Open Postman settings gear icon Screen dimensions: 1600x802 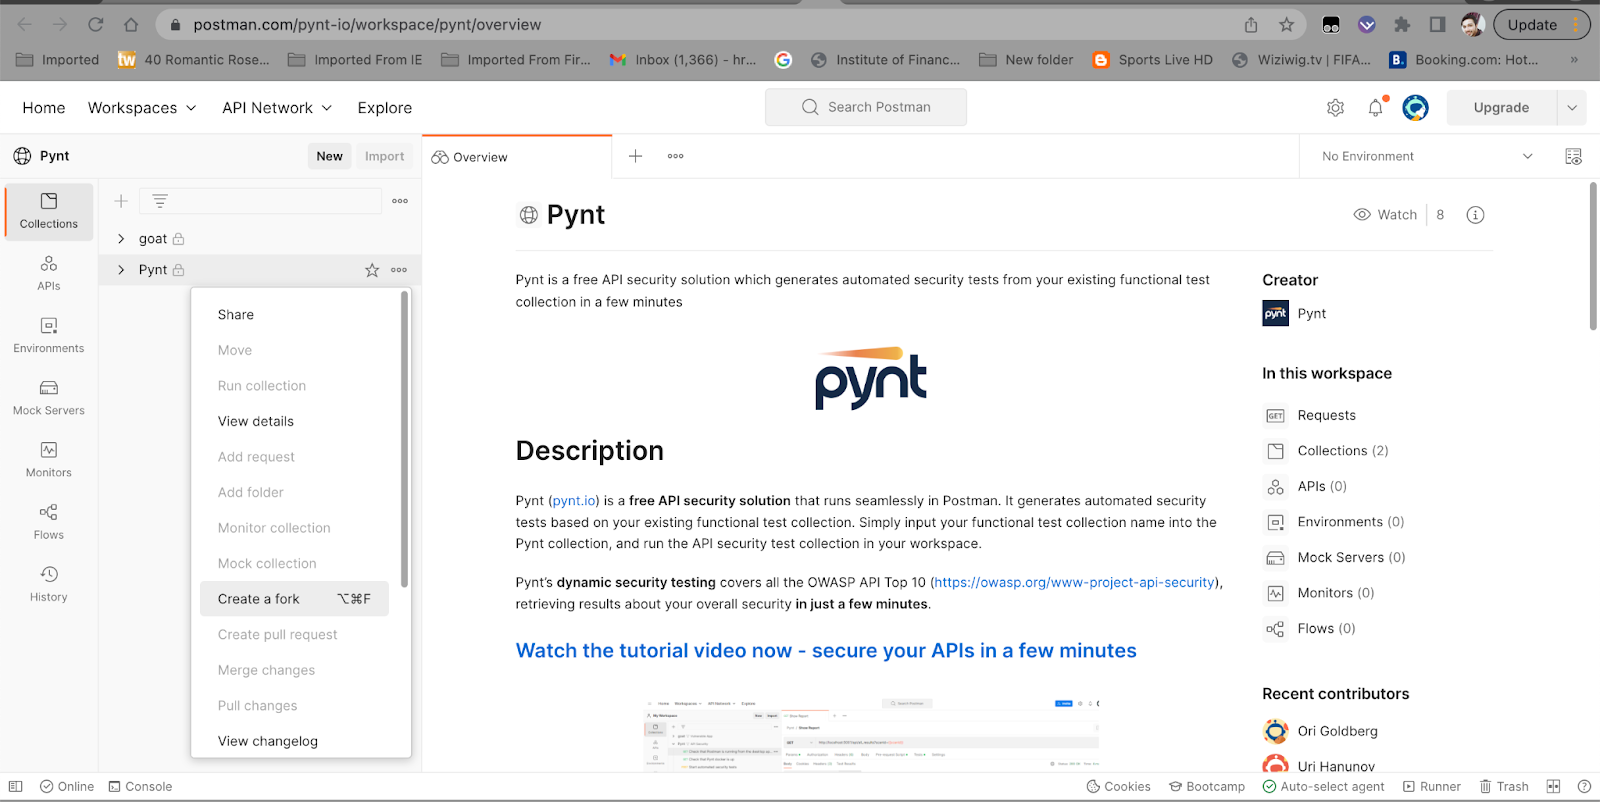point(1335,108)
